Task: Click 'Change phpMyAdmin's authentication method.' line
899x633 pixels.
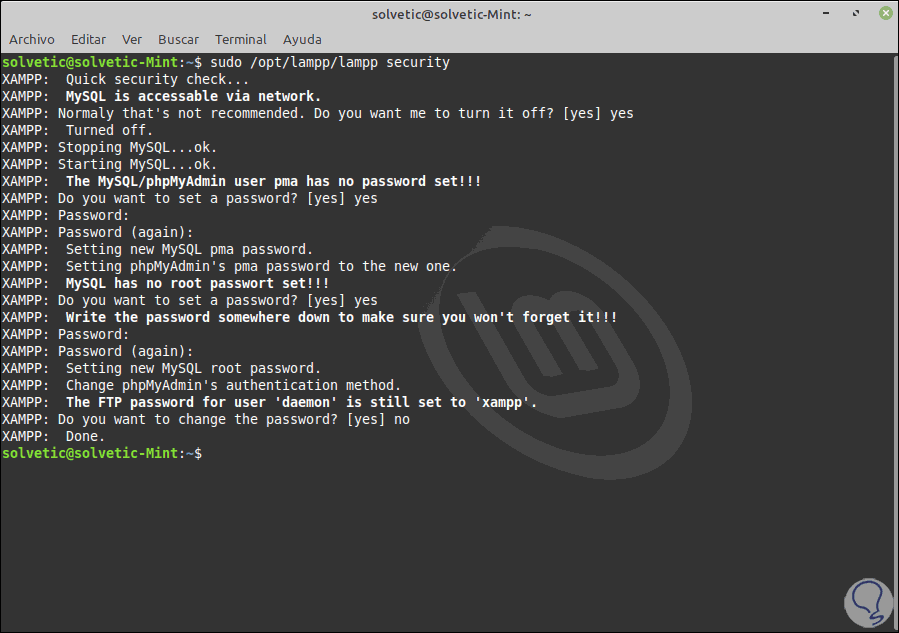Action: (201, 385)
